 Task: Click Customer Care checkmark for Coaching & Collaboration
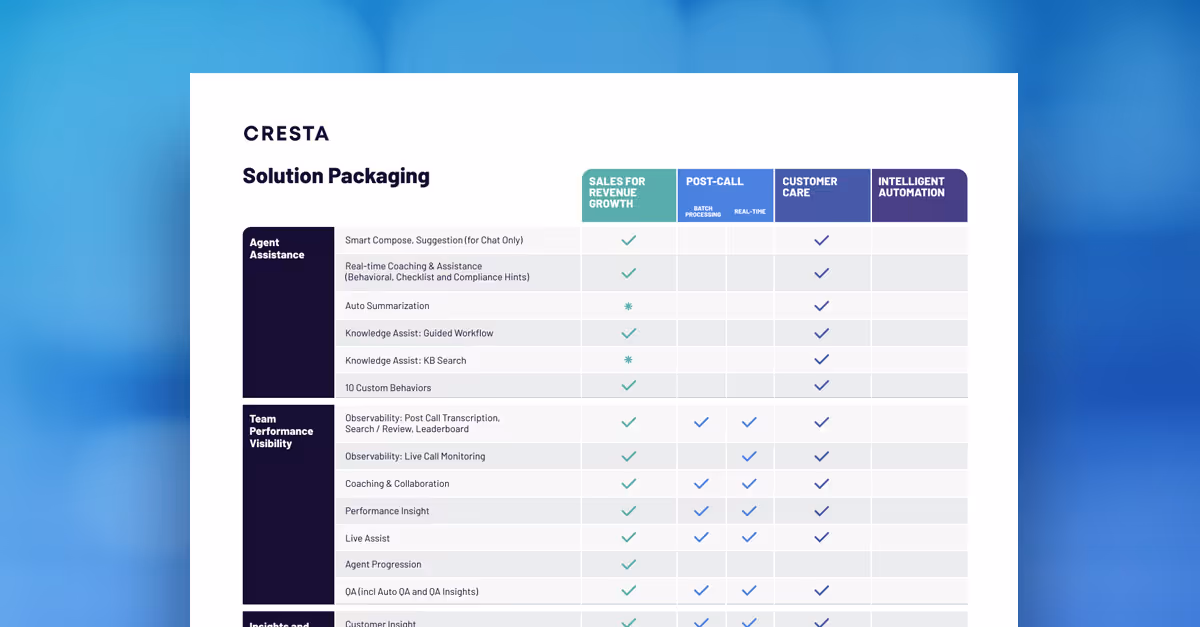point(821,483)
